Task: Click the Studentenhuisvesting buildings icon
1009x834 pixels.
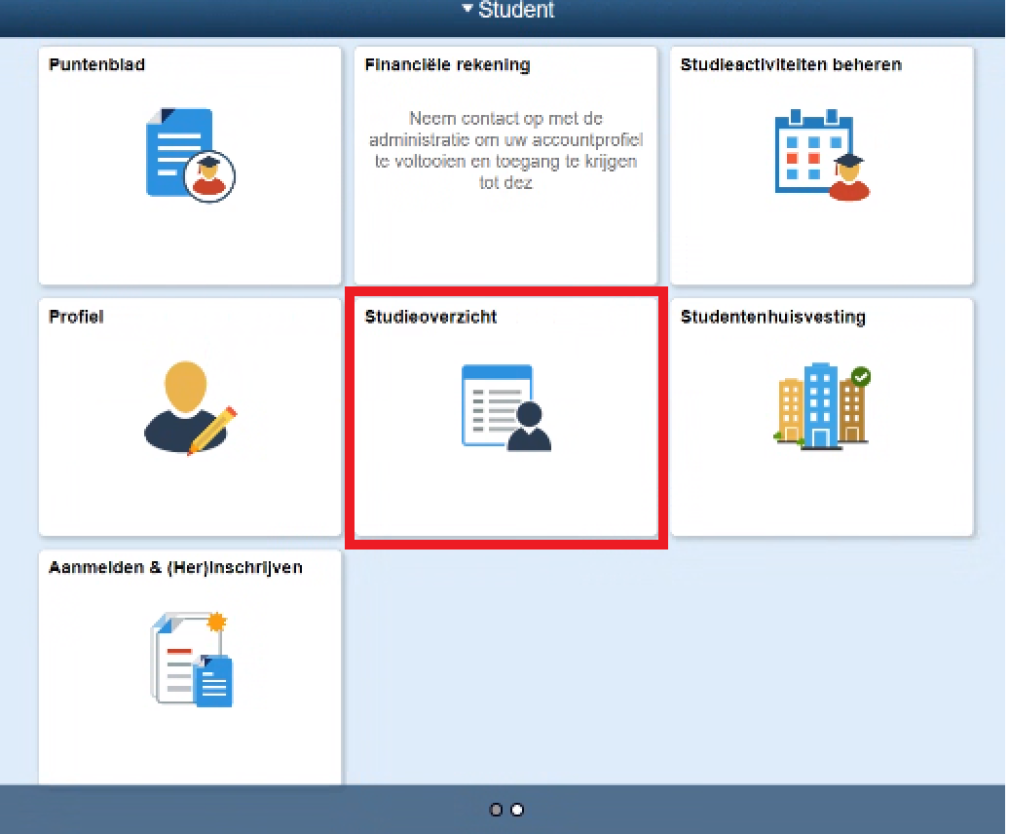Action: 821,406
